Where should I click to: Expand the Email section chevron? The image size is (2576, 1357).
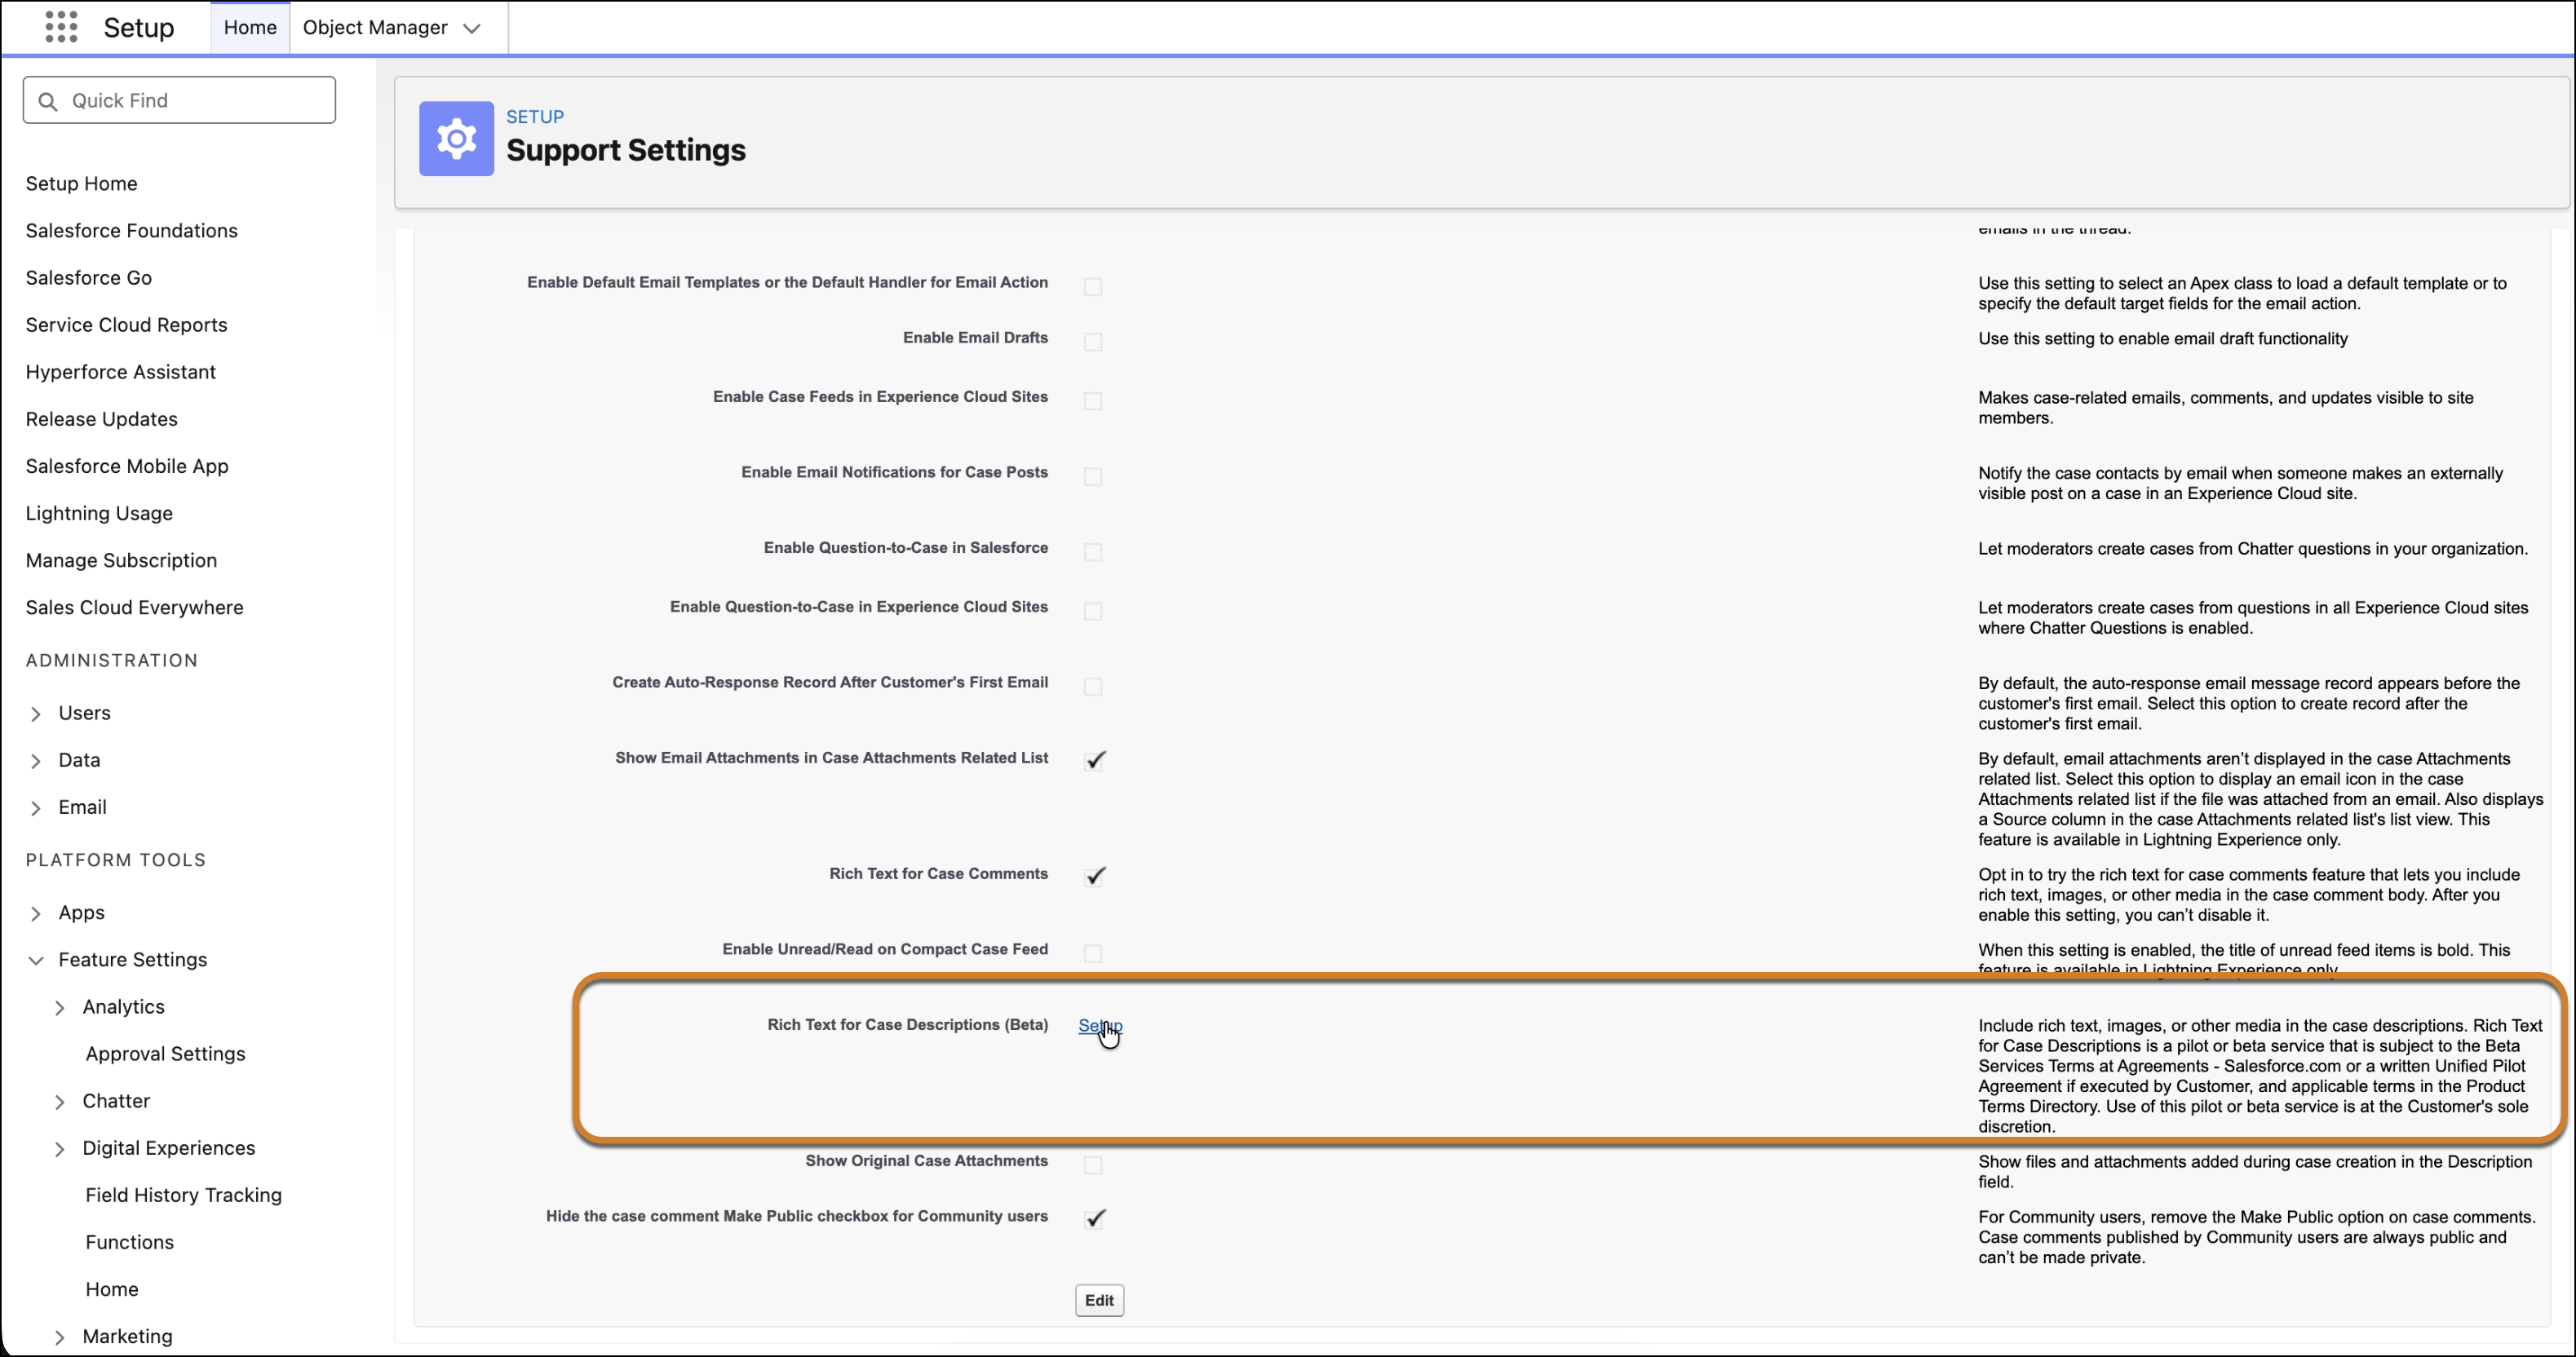click(36, 807)
